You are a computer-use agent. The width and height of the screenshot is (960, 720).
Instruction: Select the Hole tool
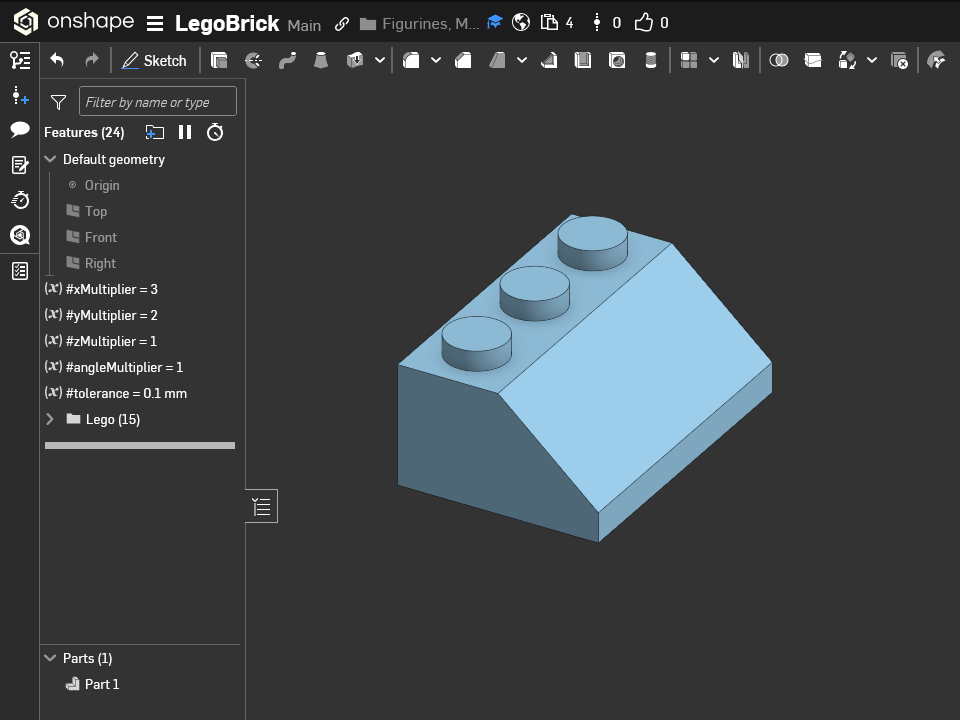(x=617, y=60)
